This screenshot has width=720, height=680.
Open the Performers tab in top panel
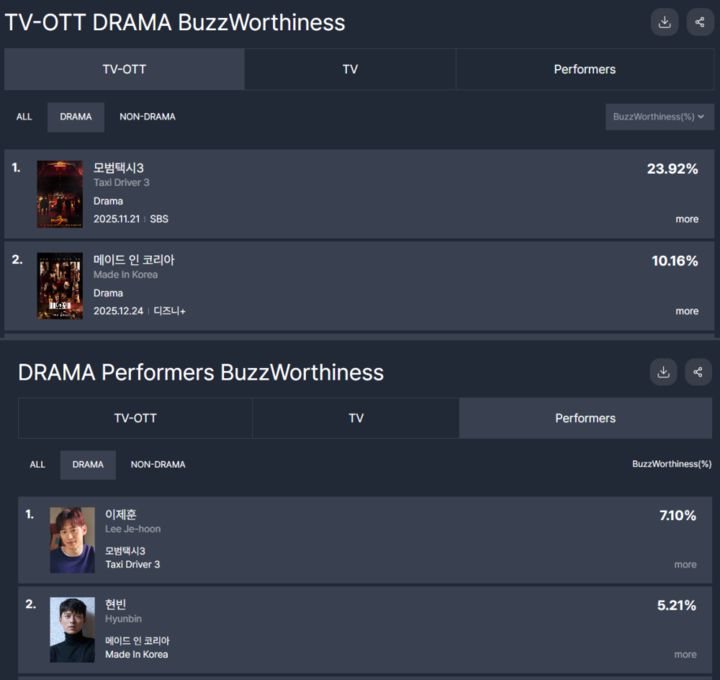584,70
